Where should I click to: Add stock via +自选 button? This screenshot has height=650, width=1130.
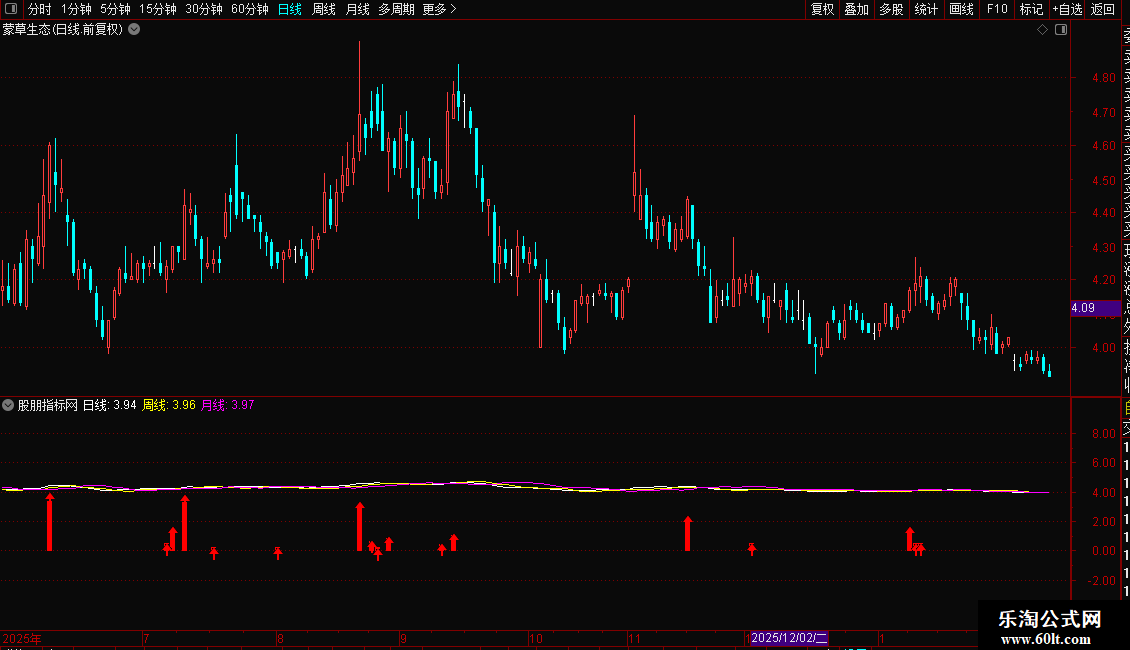[x=1067, y=9]
